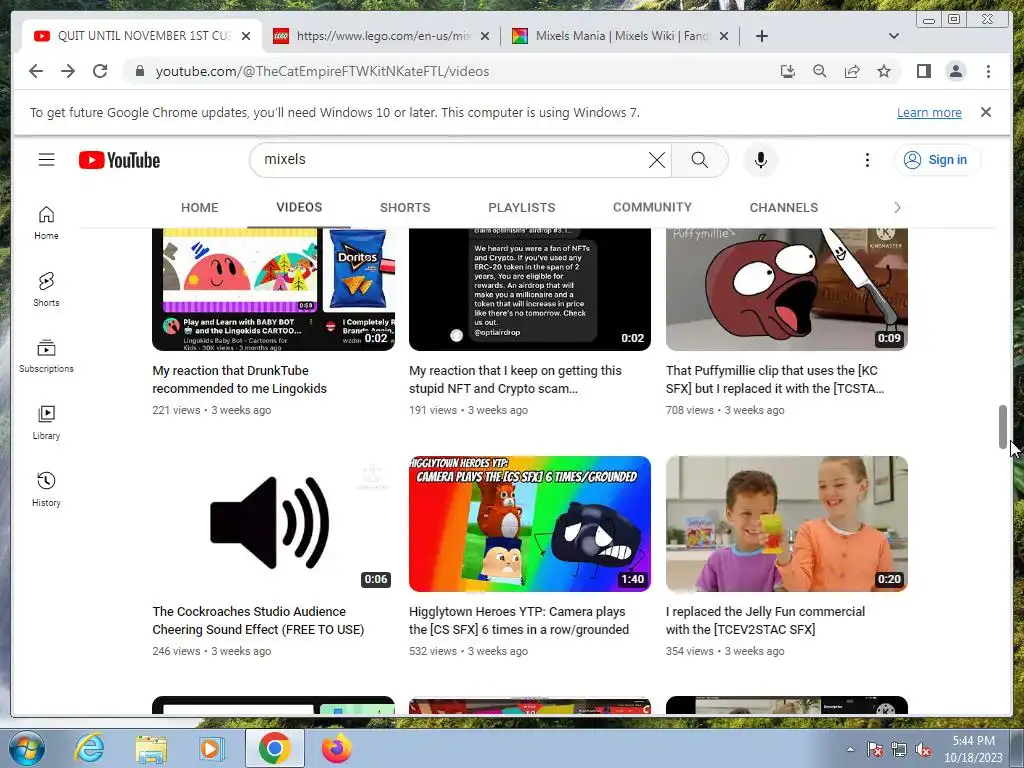
Task: Open Windows Start menu
Action: point(27,748)
